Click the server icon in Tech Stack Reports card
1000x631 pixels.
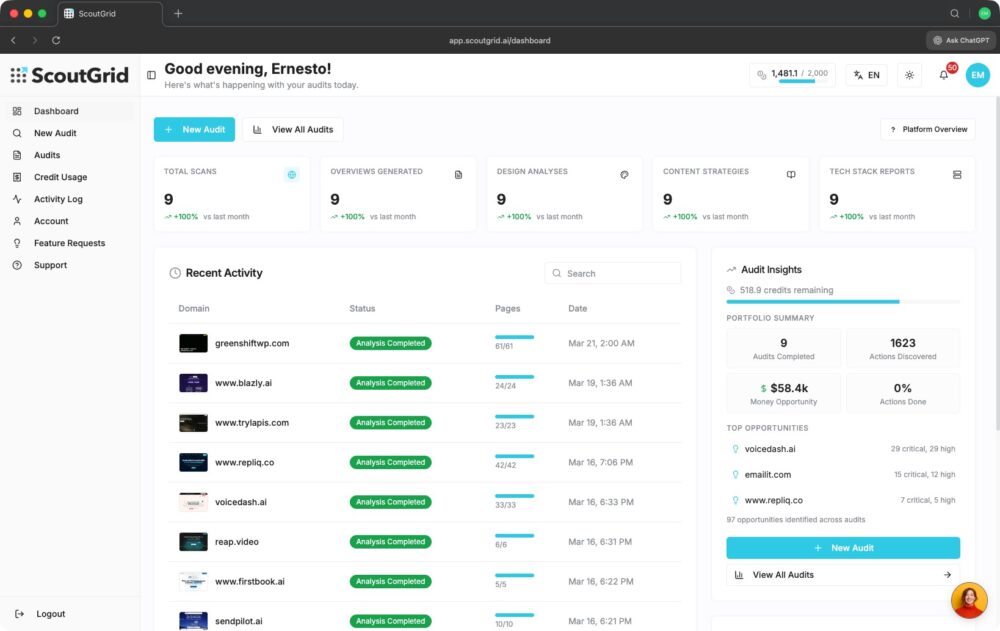click(x=957, y=174)
